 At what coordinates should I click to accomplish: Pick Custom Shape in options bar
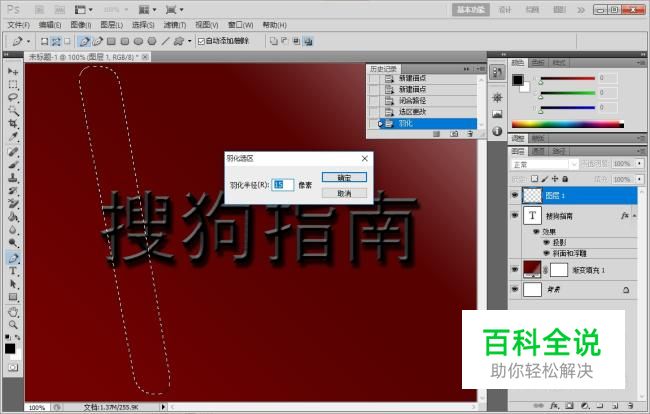[x=179, y=41]
